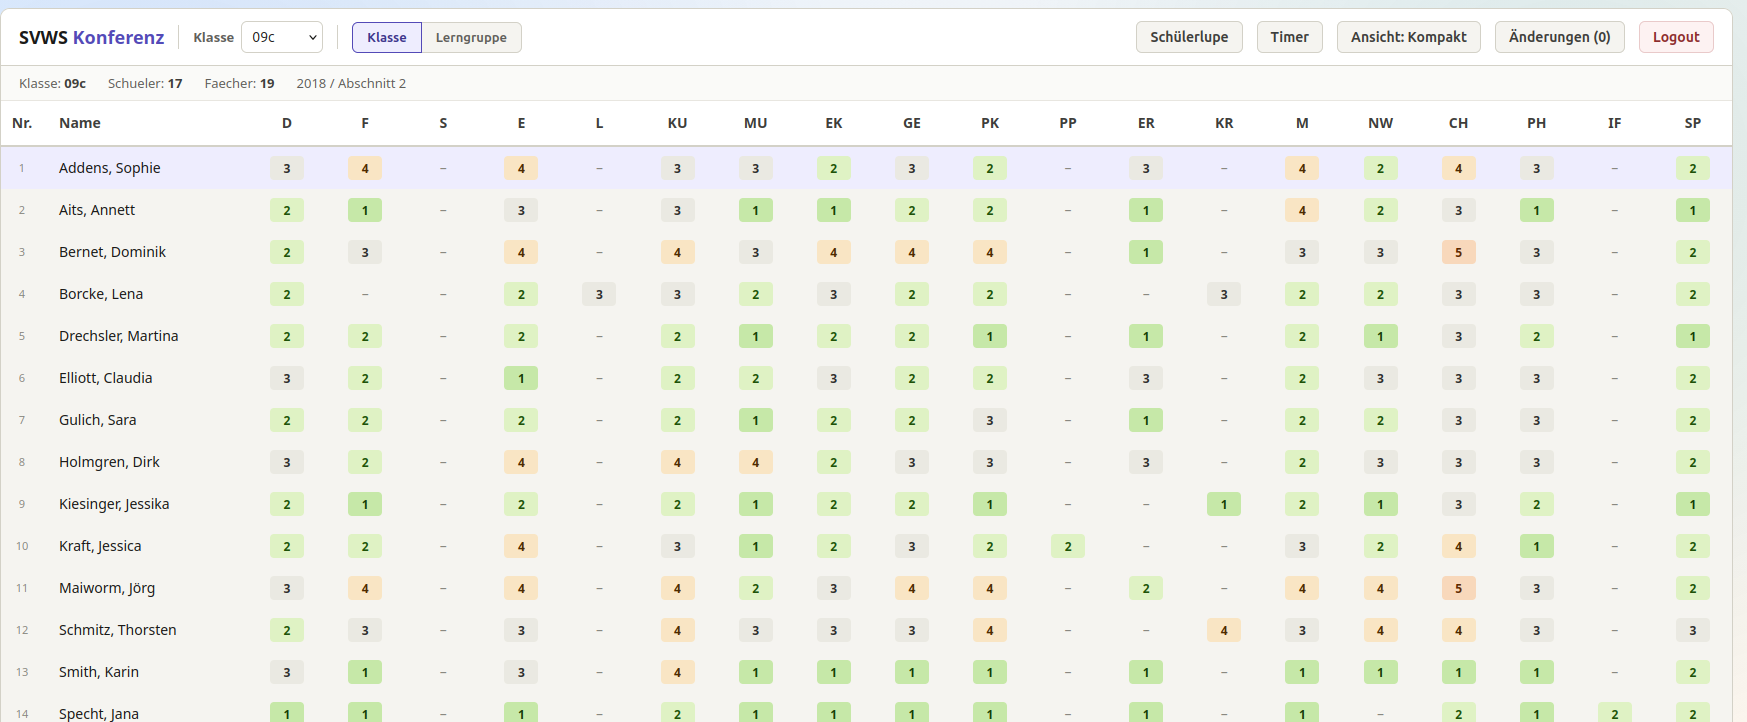Screen dimensions: 1747x722
Task: Click the Logout button
Action: point(1675,37)
